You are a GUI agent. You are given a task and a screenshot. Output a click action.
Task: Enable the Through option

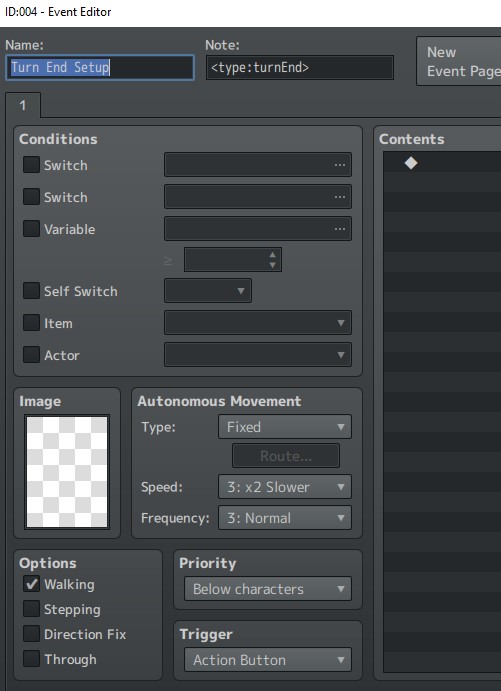[x=31, y=659]
